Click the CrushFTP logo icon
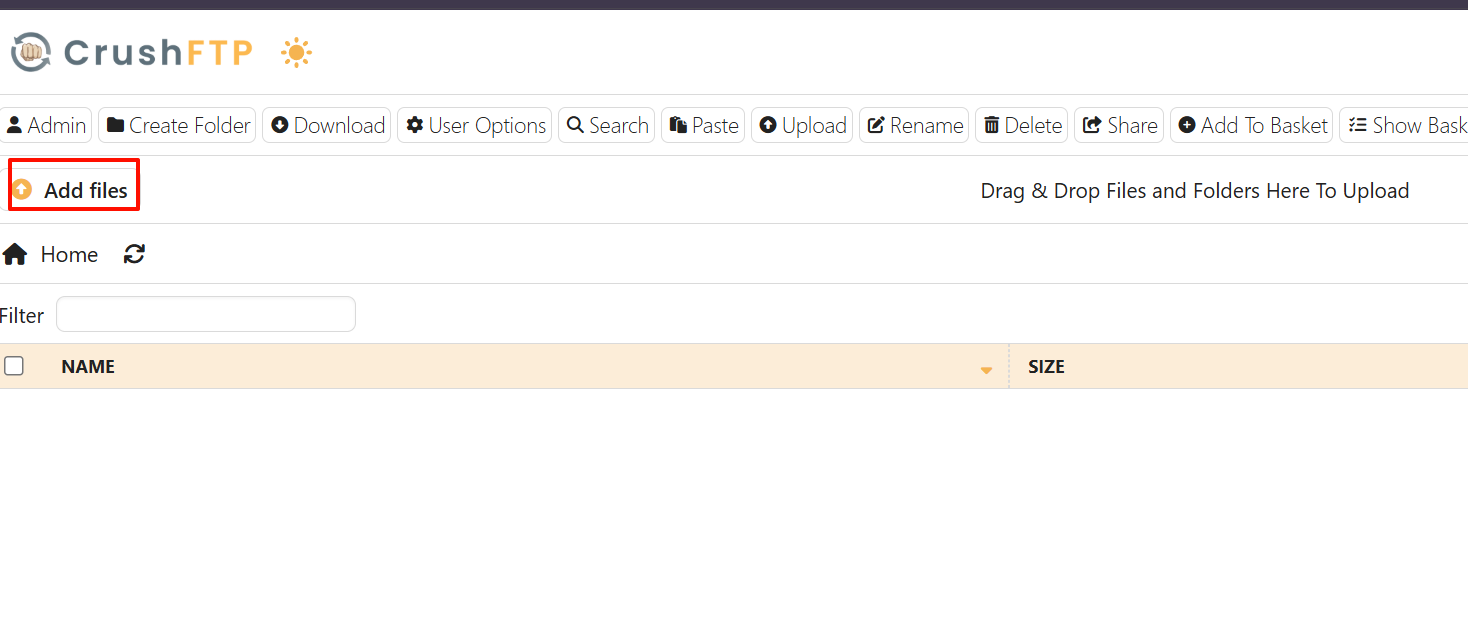This screenshot has height=622, width=1468. coord(31,52)
